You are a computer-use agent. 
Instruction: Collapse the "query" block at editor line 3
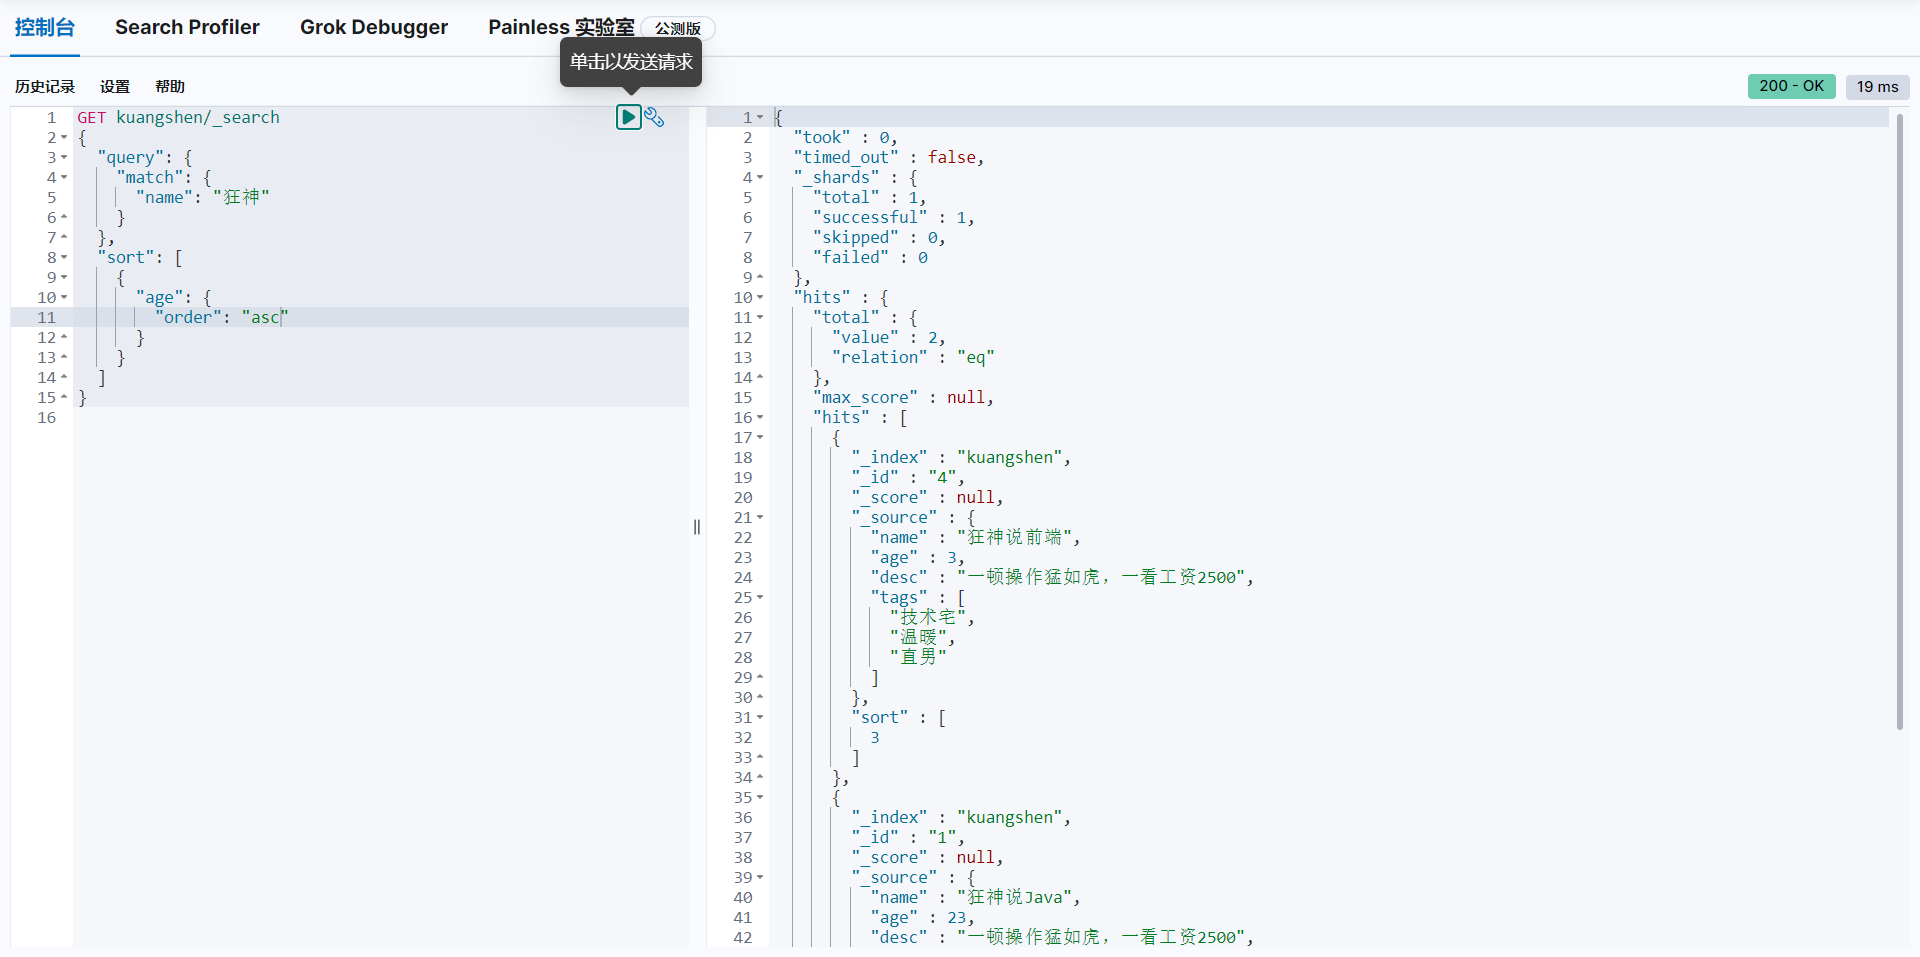click(x=64, y=157)
